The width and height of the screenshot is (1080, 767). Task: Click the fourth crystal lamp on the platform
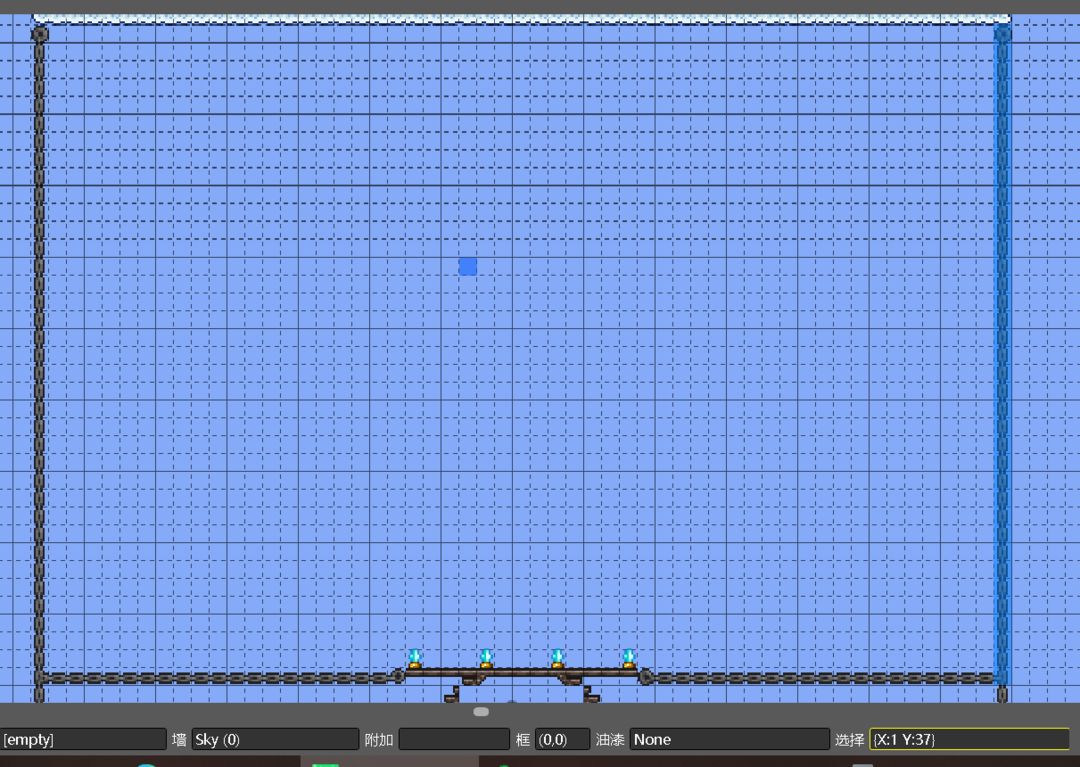pos(629,658)
